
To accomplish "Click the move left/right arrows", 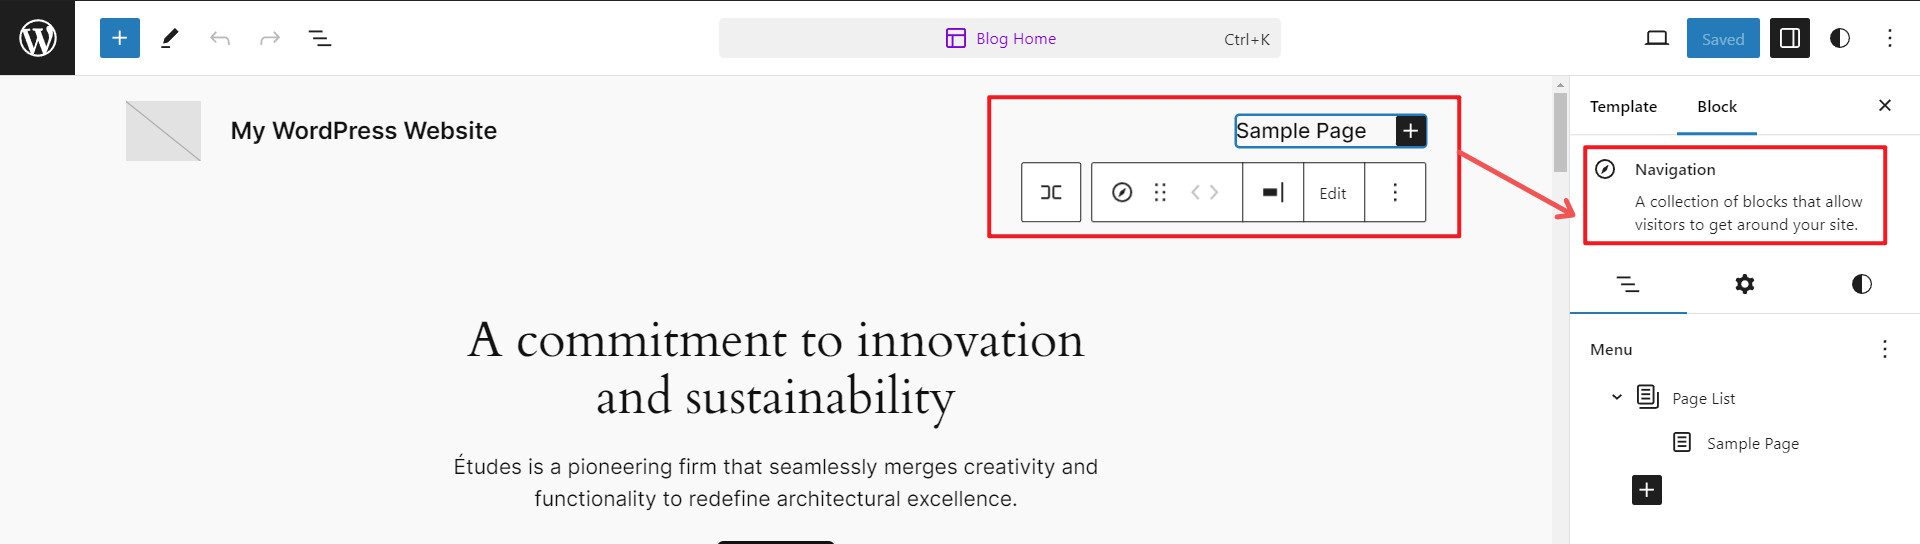I will [x=1204, y=192].
